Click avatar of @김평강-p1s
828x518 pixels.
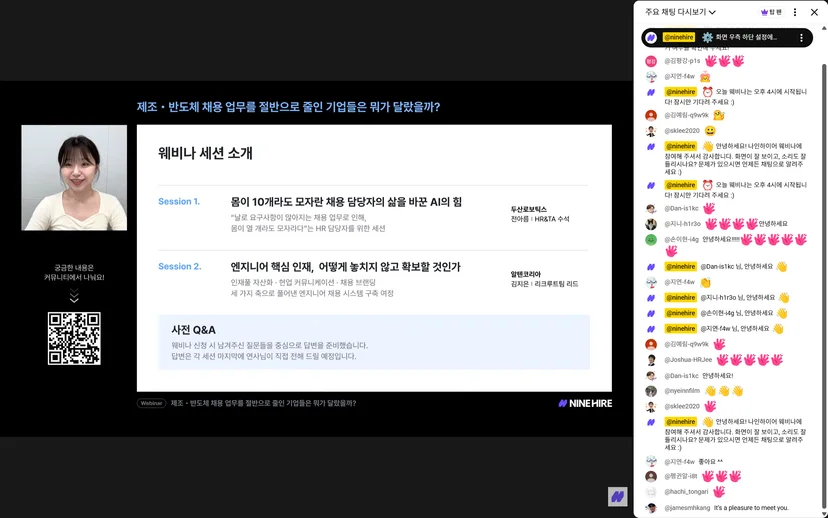[651, 61]
